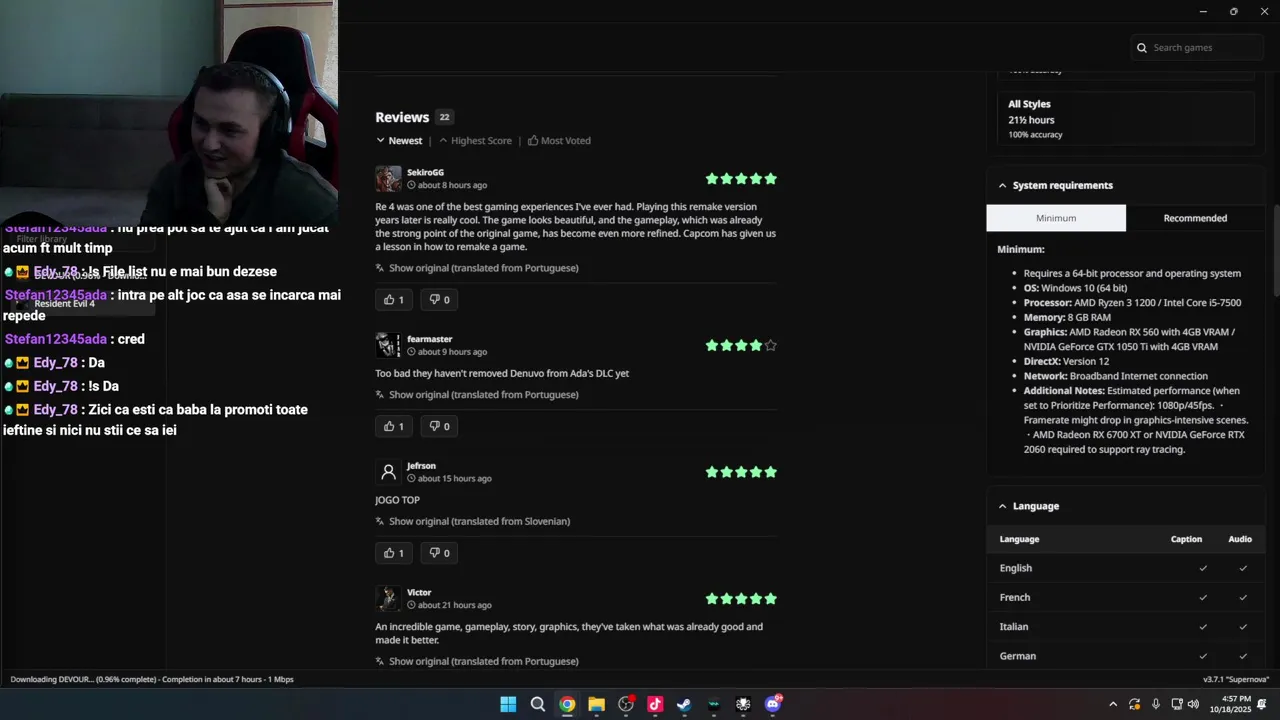1280x720 pixels.
Task: Click the Caption column header
Action: coord(1186,540)
